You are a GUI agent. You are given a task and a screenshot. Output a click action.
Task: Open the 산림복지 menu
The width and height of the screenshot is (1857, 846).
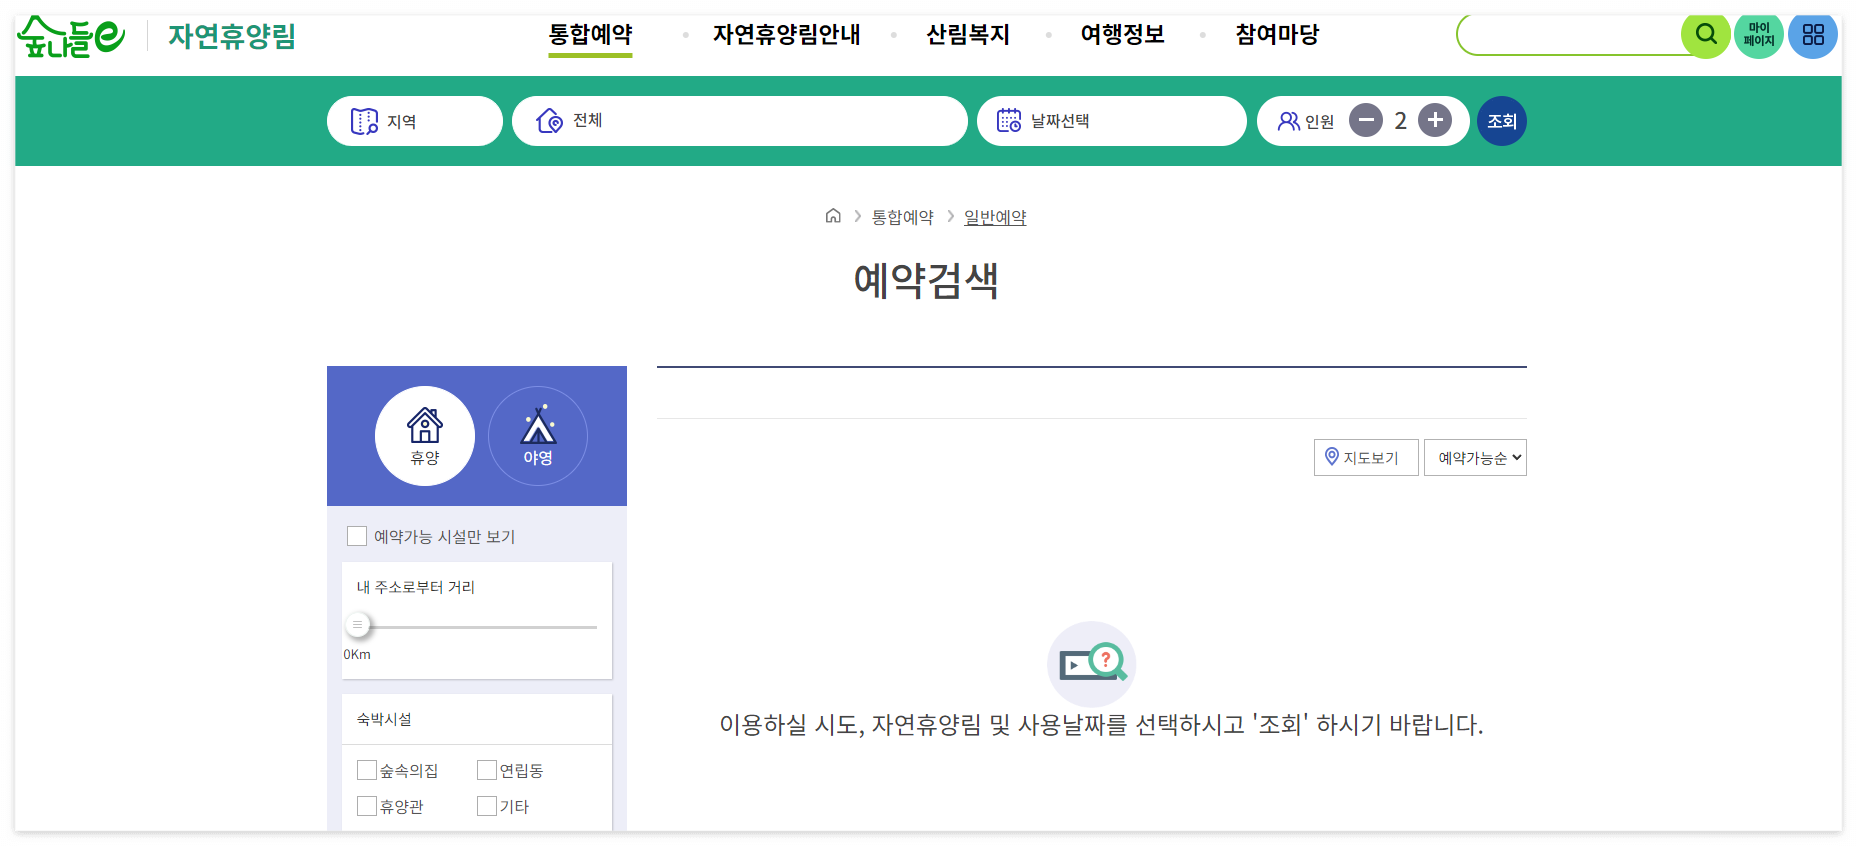pyautogui.click(x=968, y=35)
